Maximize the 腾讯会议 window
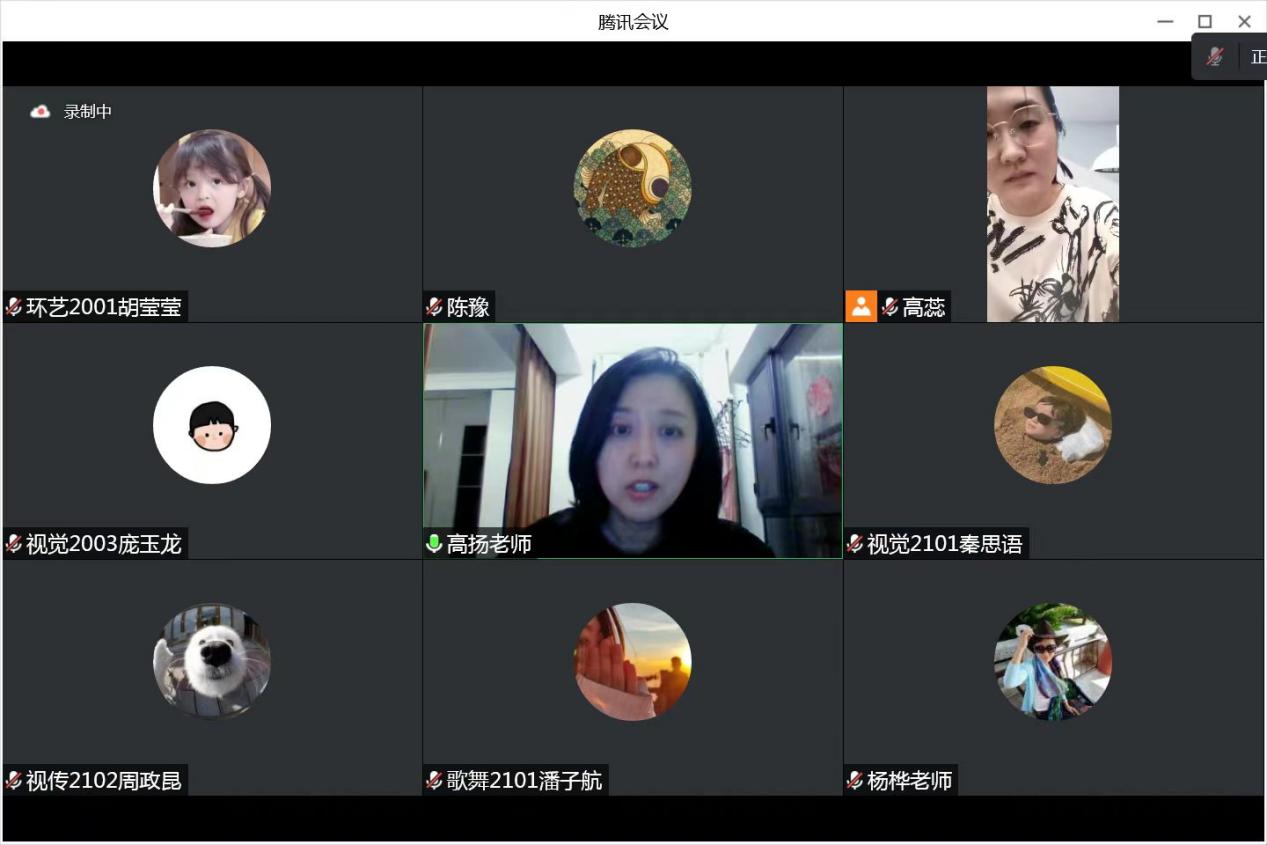 (1205, 21)
